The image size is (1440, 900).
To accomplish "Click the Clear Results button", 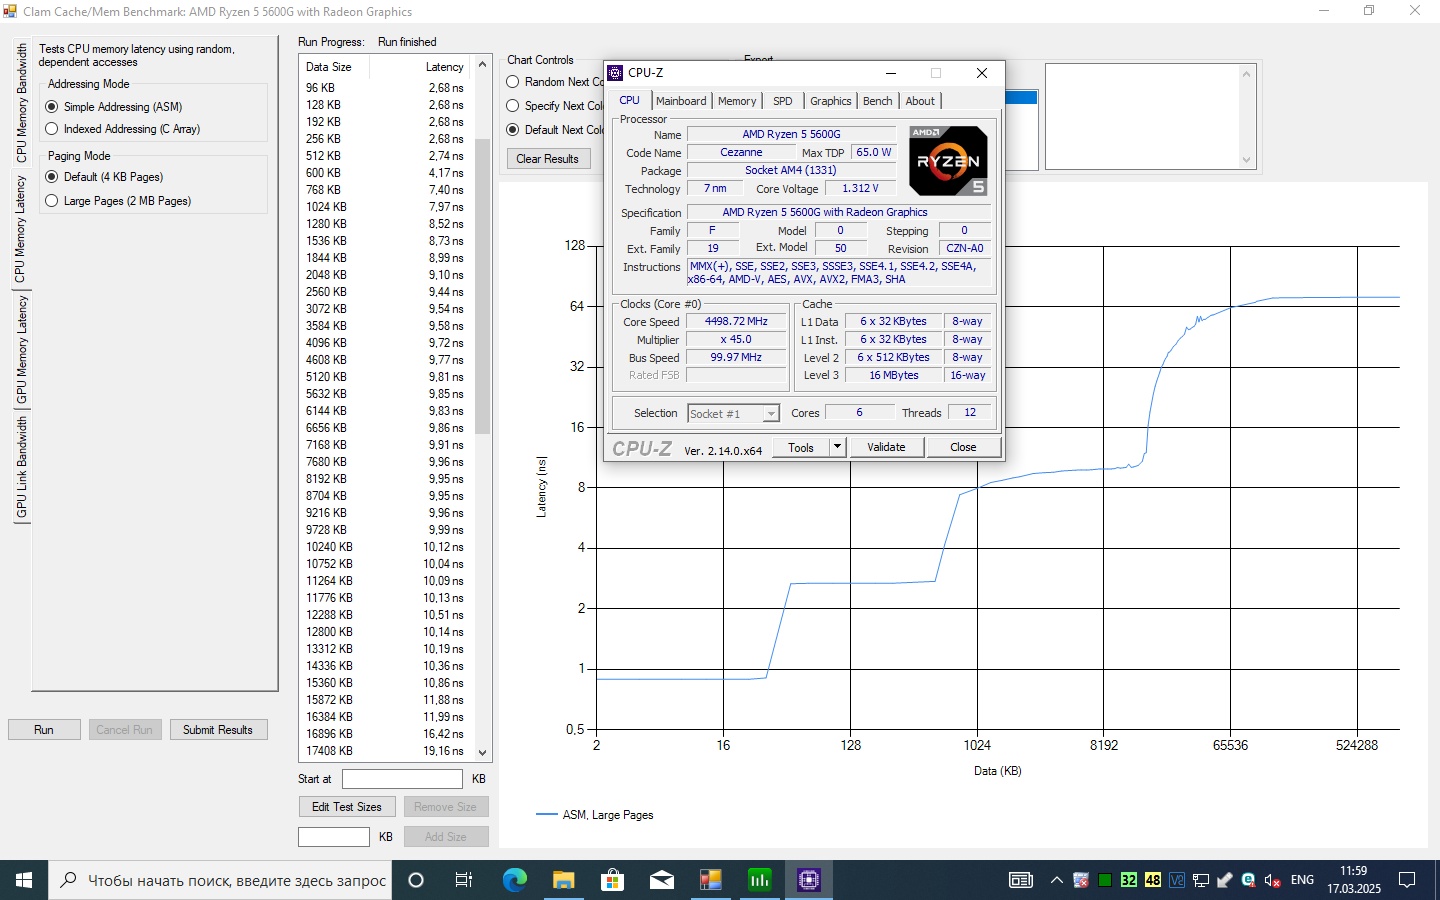I will pos(548,159).
